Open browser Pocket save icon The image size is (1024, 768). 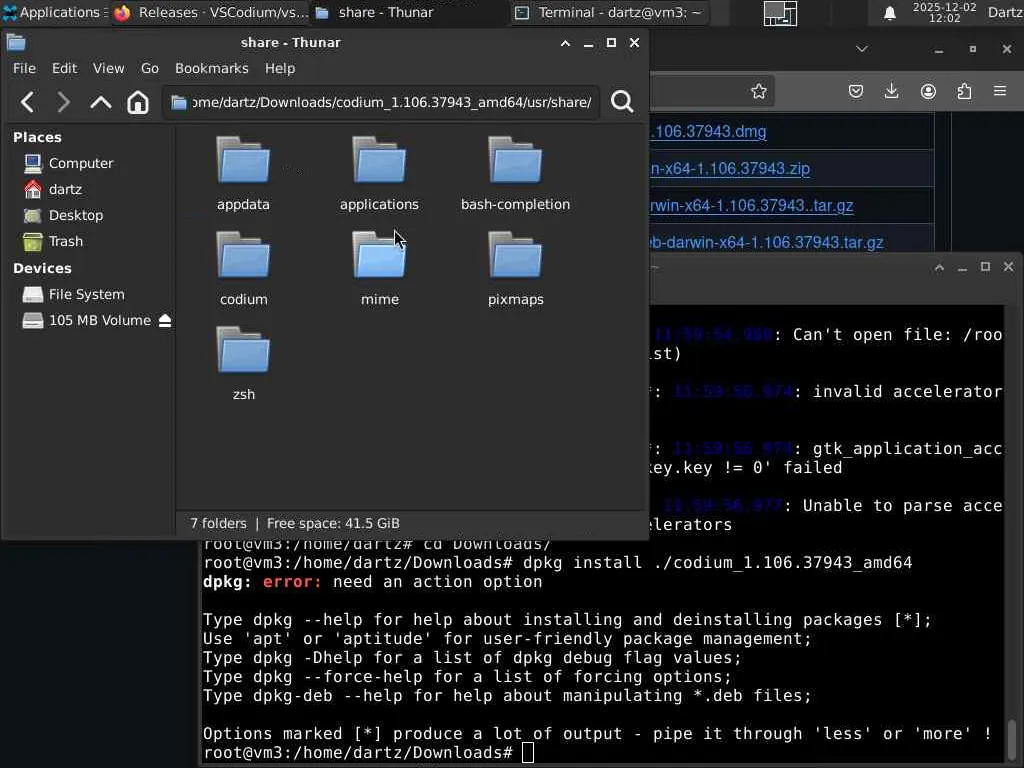[856, 91]
